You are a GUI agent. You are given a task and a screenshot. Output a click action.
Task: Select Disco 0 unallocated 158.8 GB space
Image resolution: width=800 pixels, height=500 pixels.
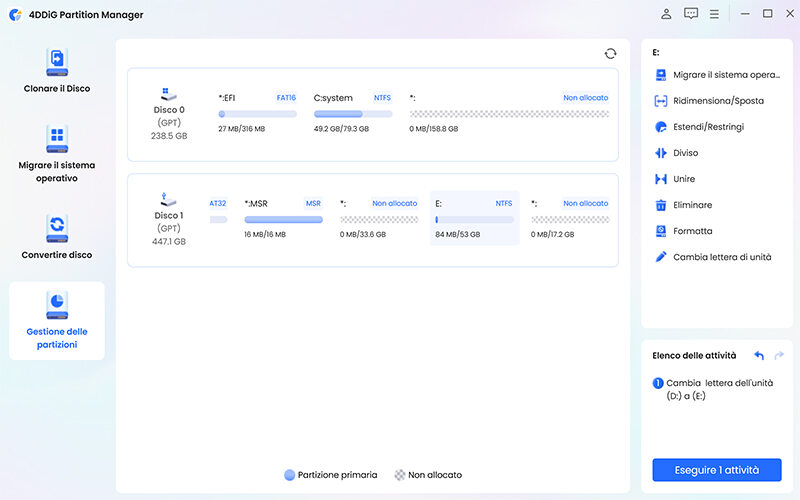[x=508, y=114]
